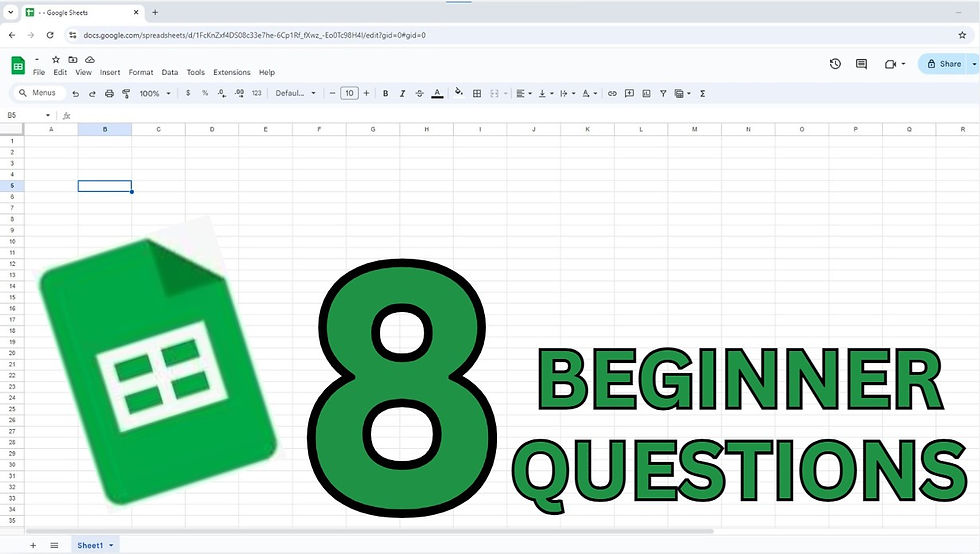Activate the paint format tool
Screen dimensions: 980x554
pos(126,93)
